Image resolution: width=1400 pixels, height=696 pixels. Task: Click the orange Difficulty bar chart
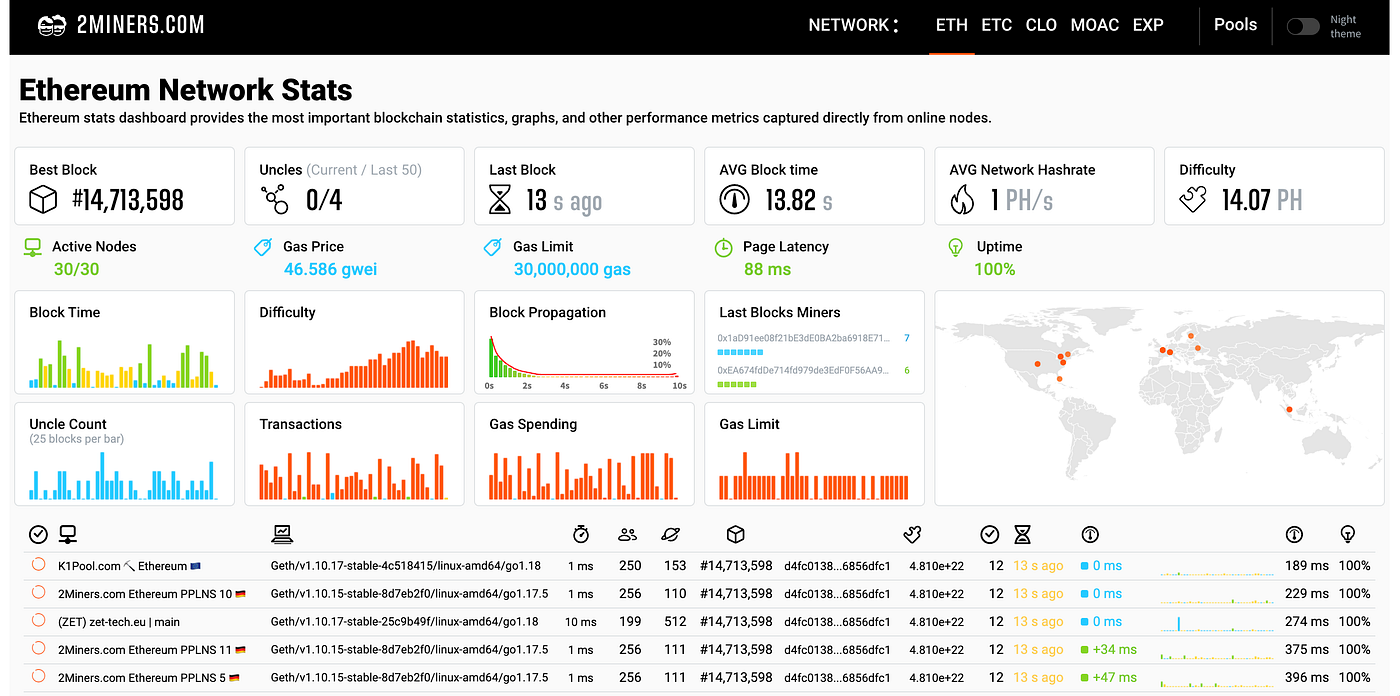click(x=354, y=364)
